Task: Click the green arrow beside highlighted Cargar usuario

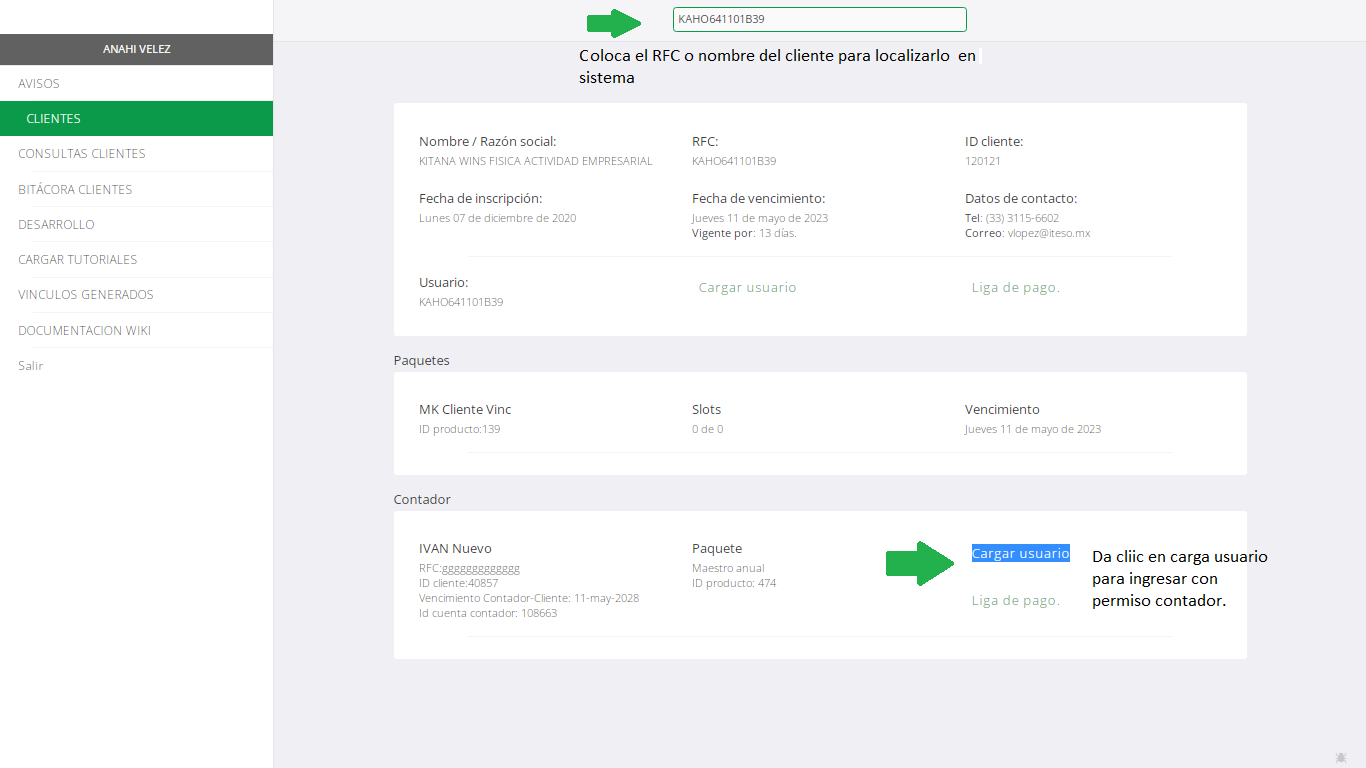Action: 920,563
